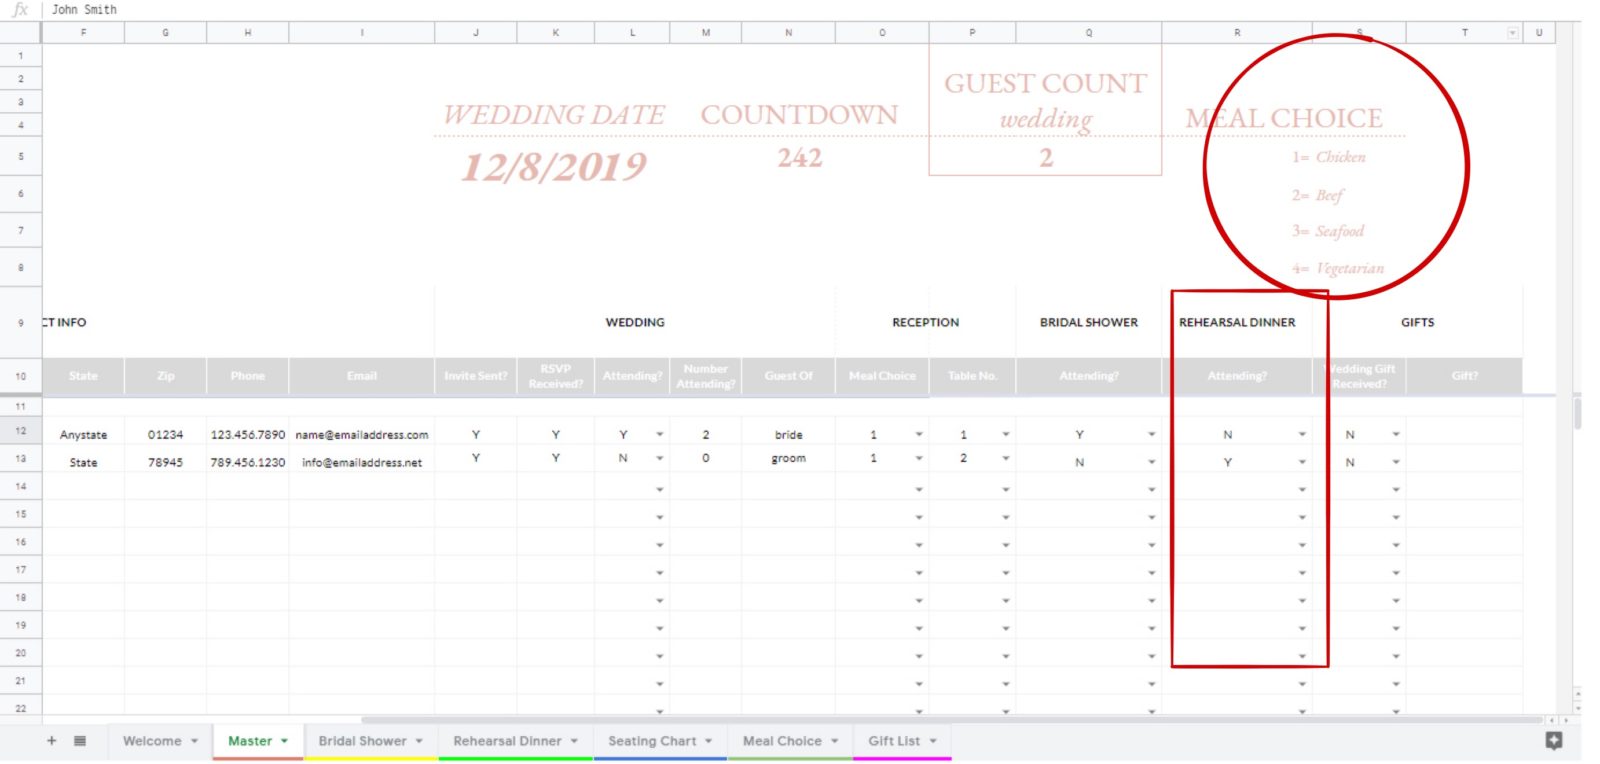The height and width of the screenshot is (764, 1600).
Task: Click the RECEPTION section header
Action: [925, 322]
